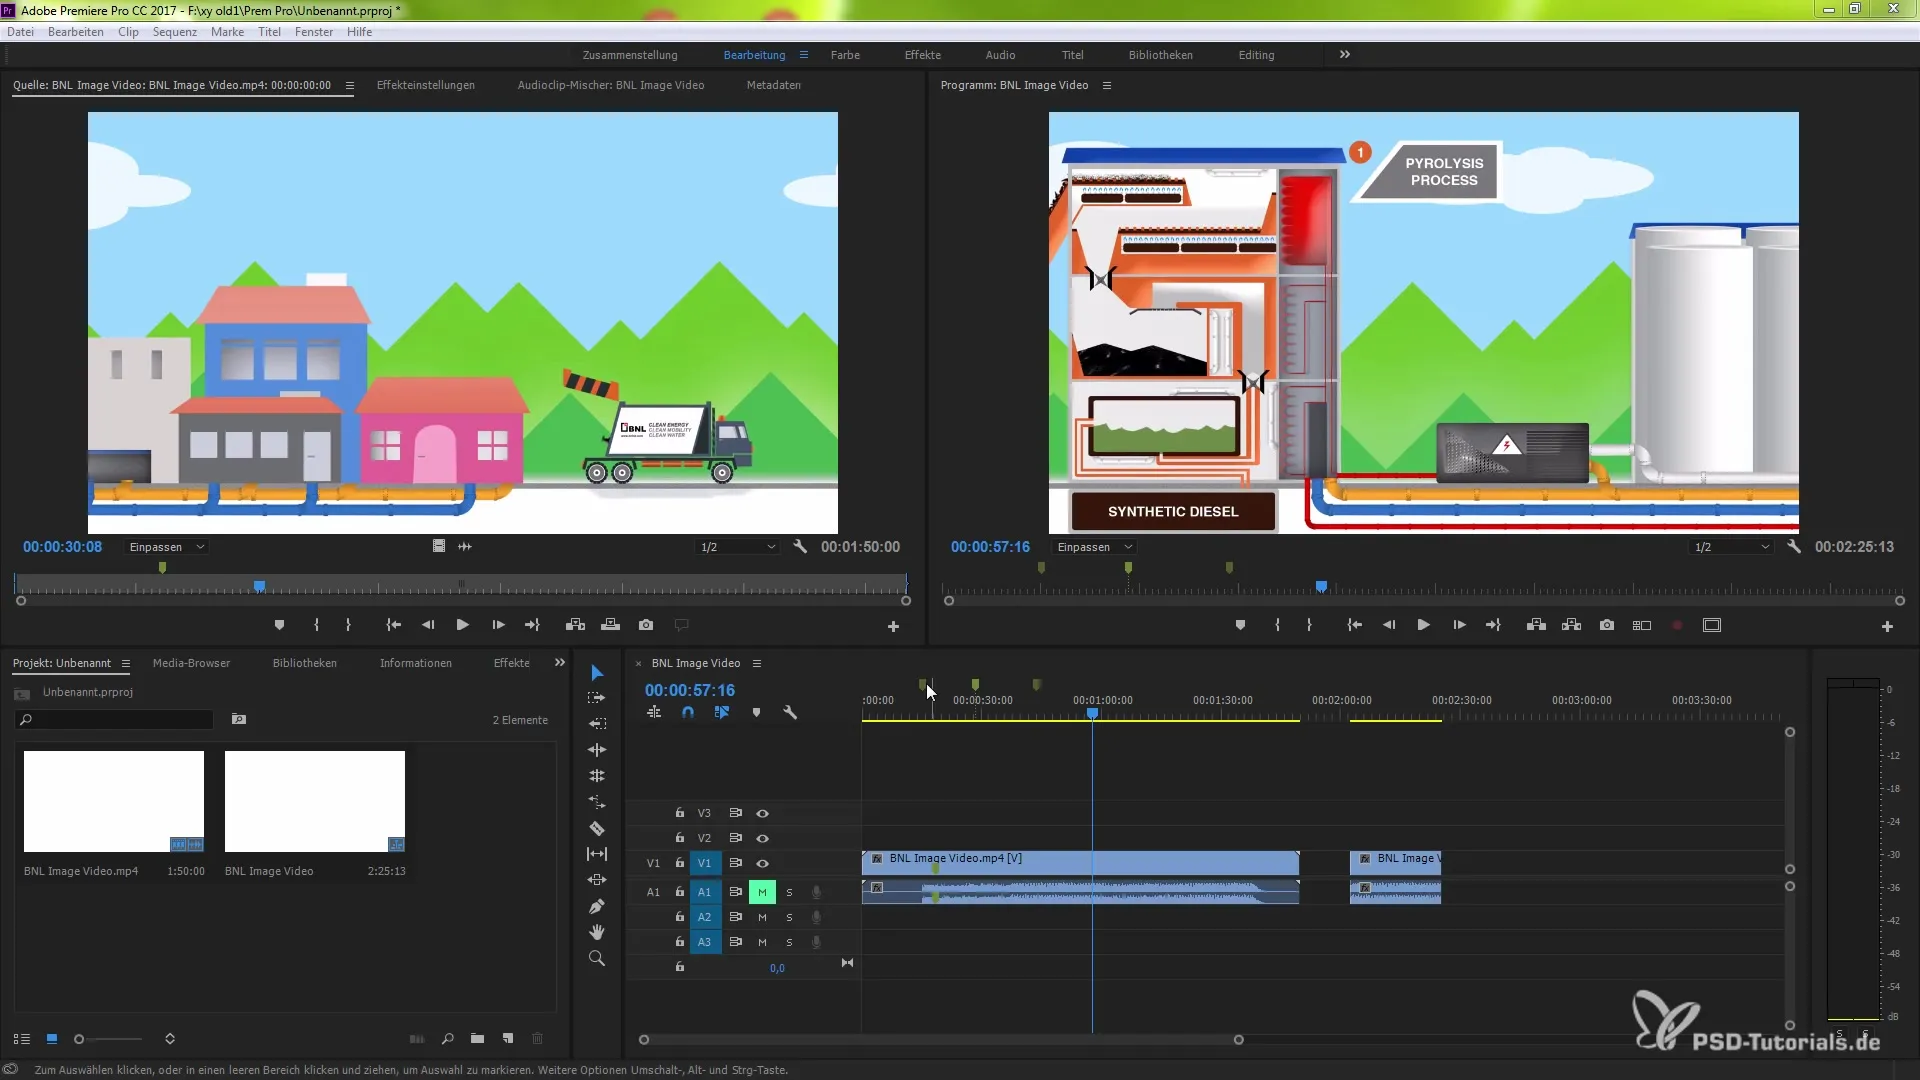Screen dimensions: 1920x1080
Task: Toggle nest sequence insert mode icon
Action: [654, 713]
